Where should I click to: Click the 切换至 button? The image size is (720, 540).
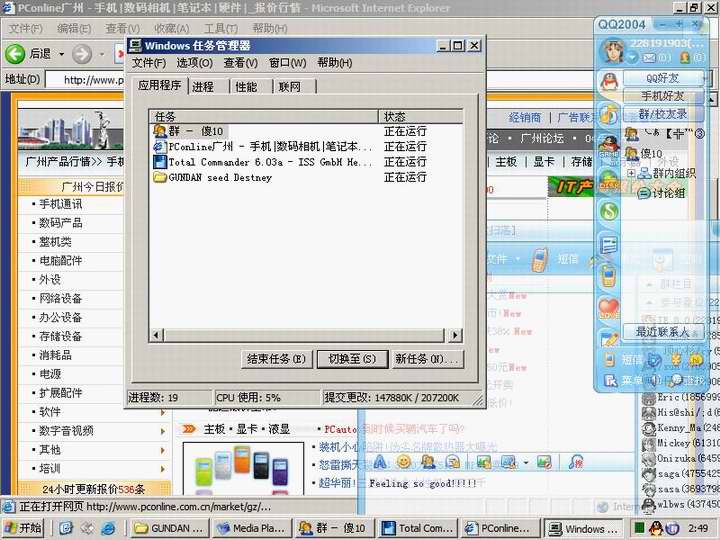(352, 359)
